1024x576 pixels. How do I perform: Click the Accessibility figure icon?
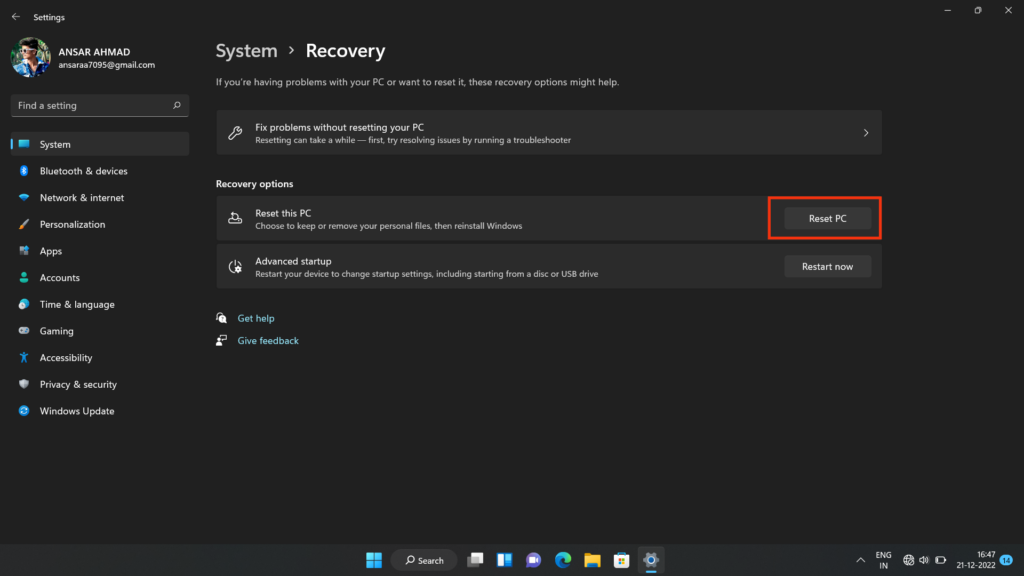point(24,358)
